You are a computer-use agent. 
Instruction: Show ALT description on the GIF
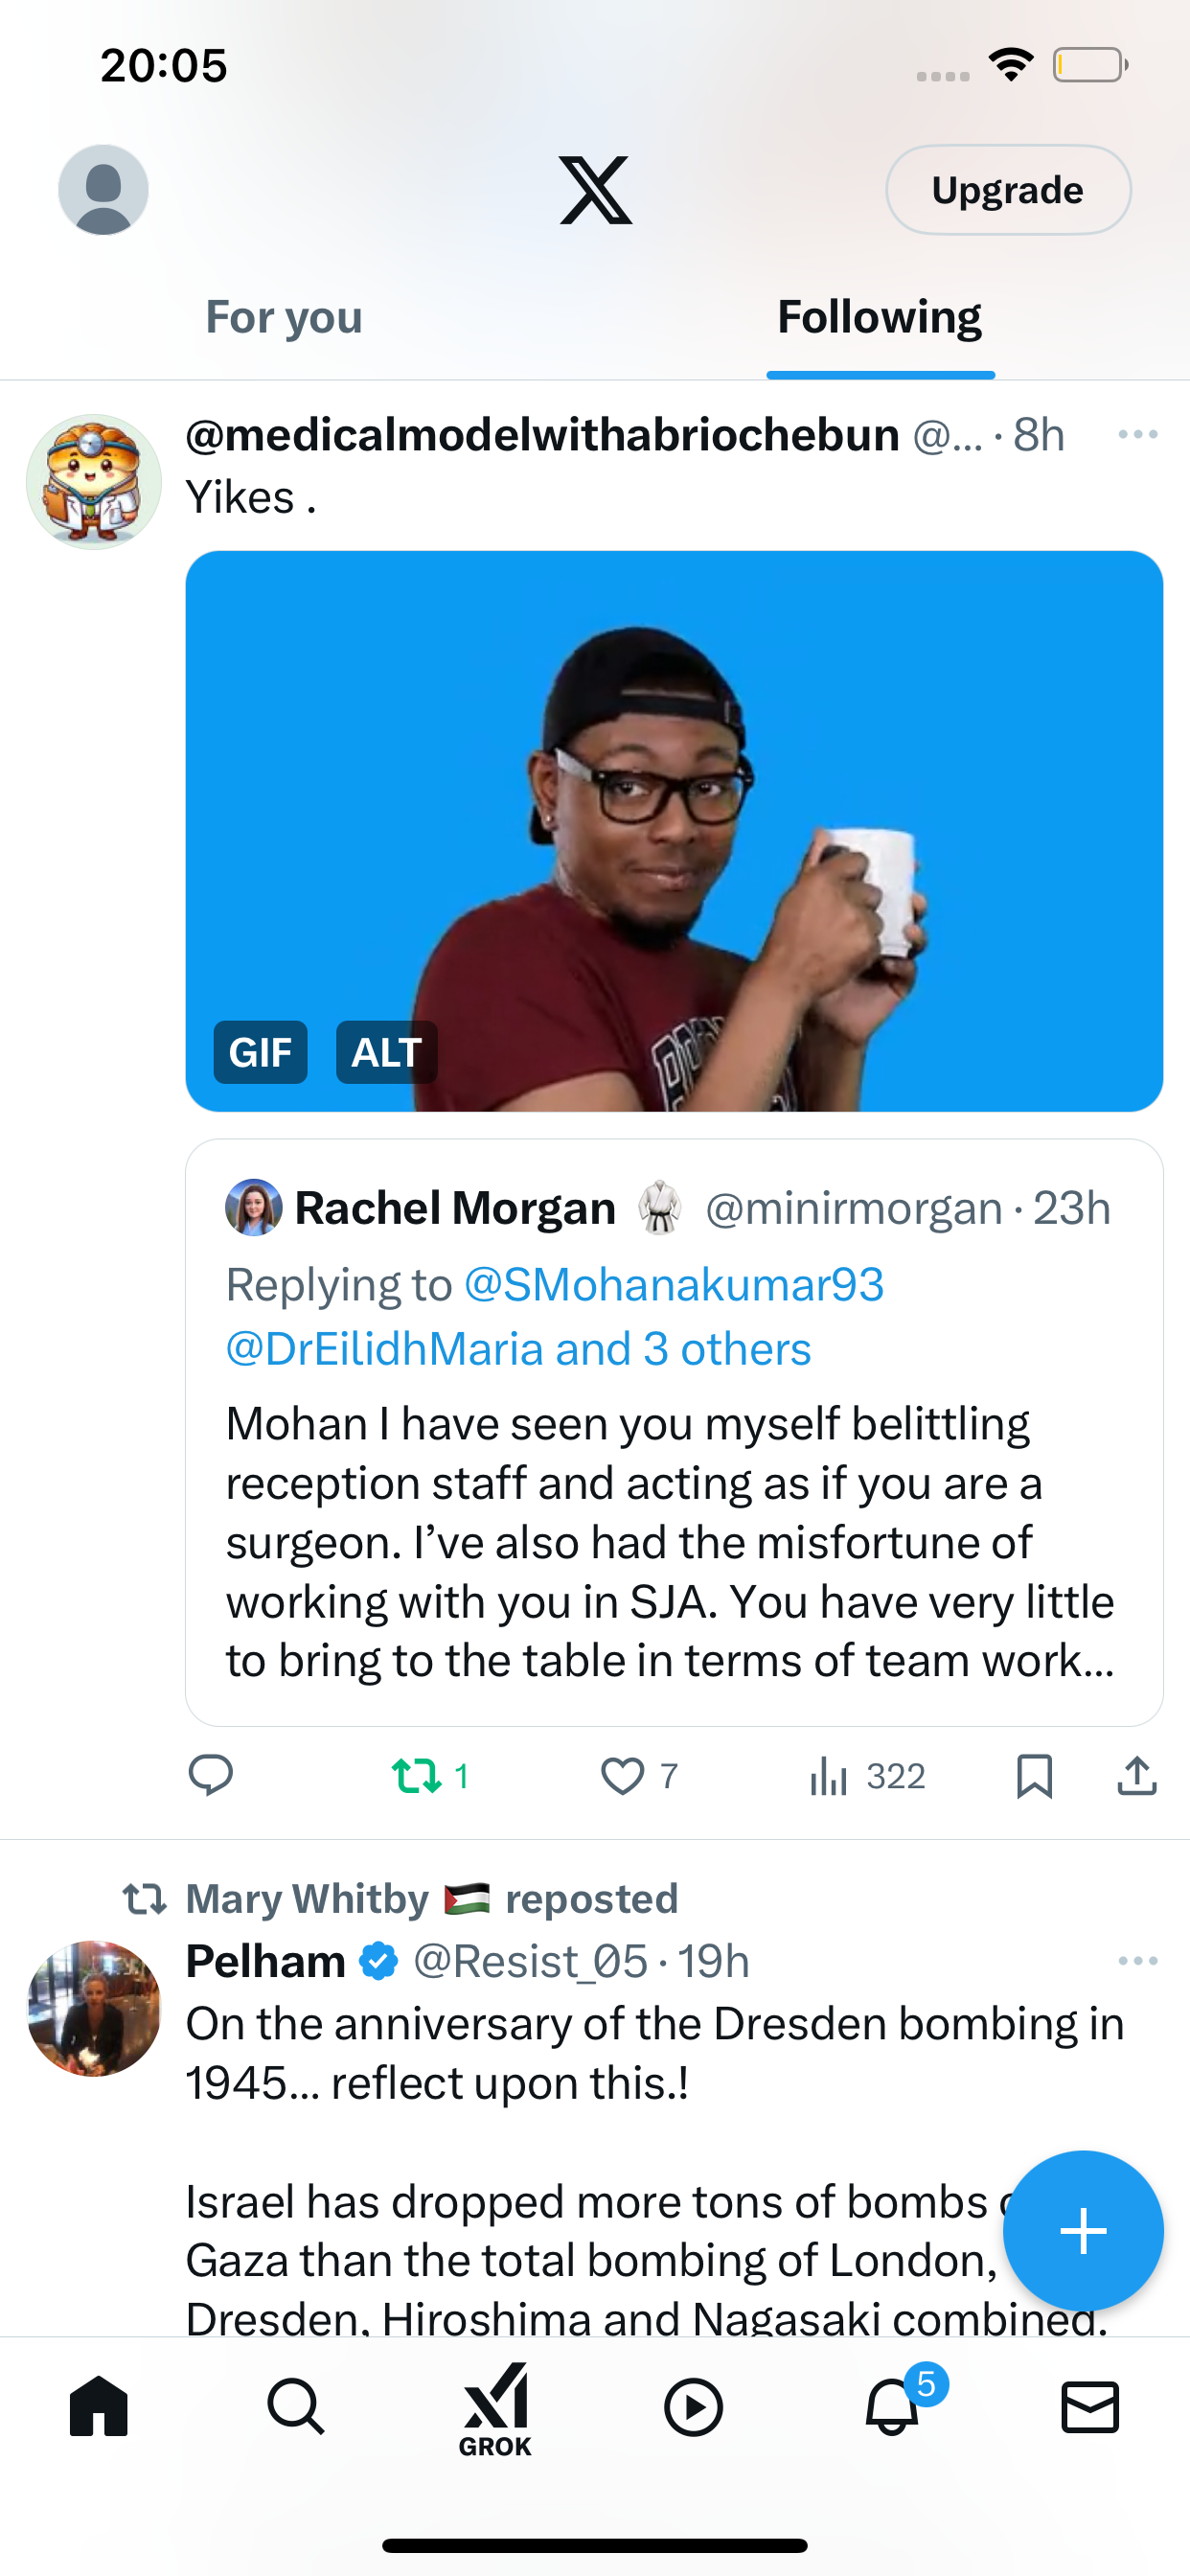(386, 1052)
